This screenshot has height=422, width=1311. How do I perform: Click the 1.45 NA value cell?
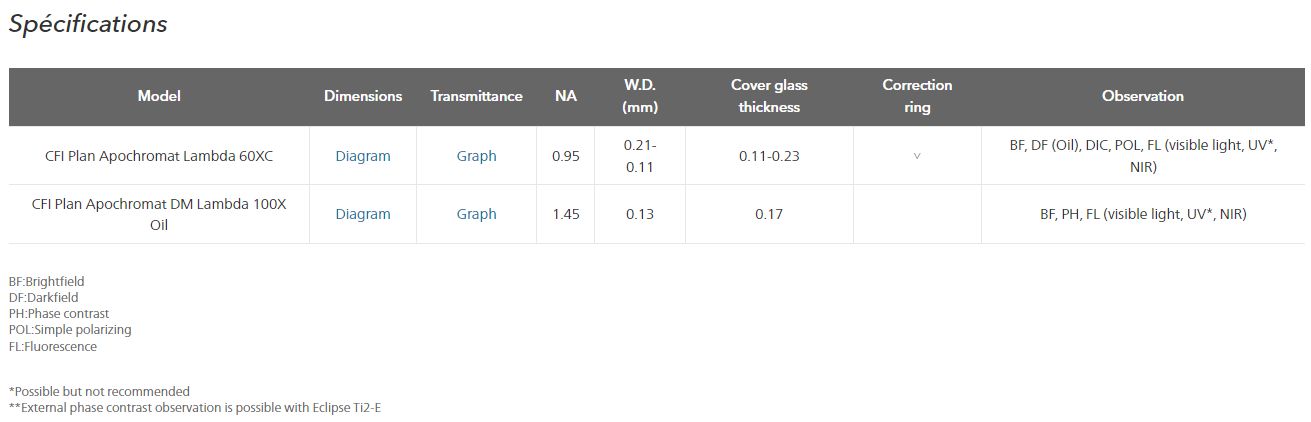point(566,214)
